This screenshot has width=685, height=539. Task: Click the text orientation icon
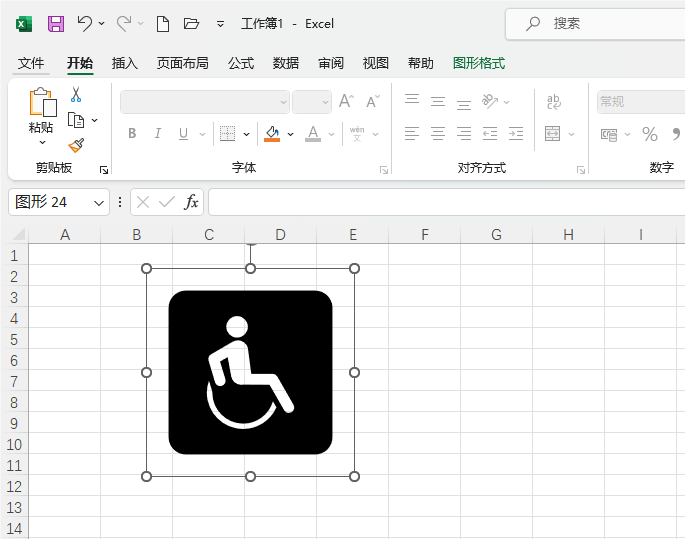(490, 101)
